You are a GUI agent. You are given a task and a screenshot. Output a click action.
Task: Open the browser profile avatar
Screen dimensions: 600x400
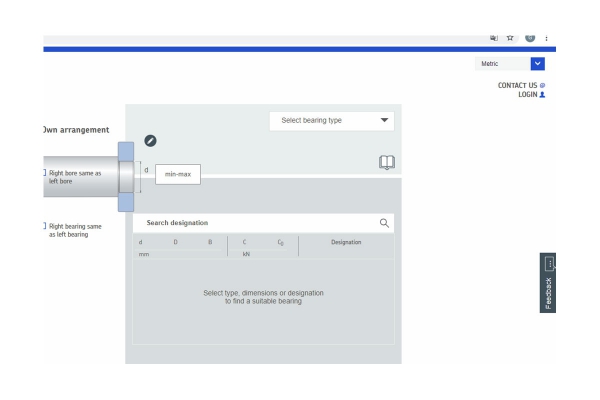point(530,38)
